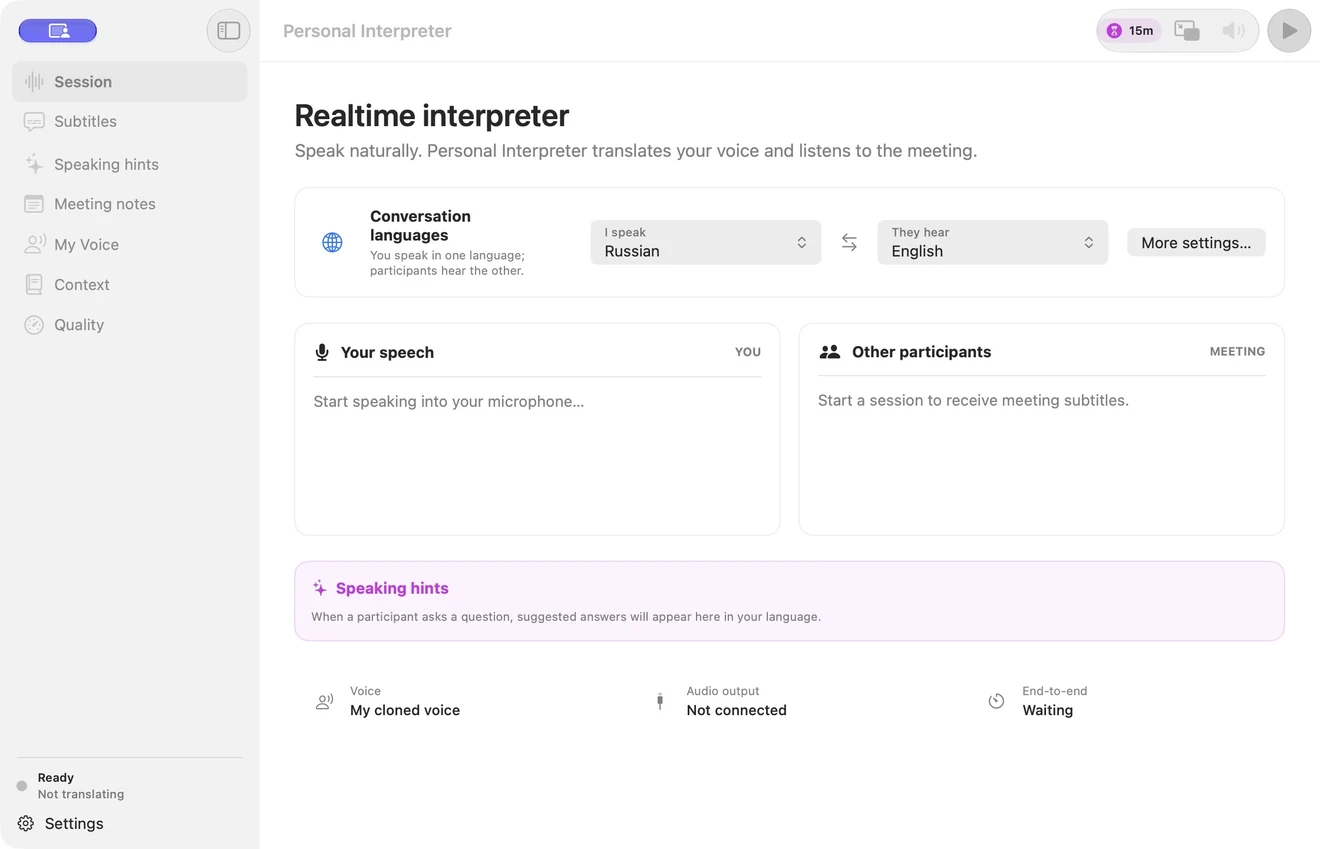Open the I speak Russian dropdown

coord(706,242)
